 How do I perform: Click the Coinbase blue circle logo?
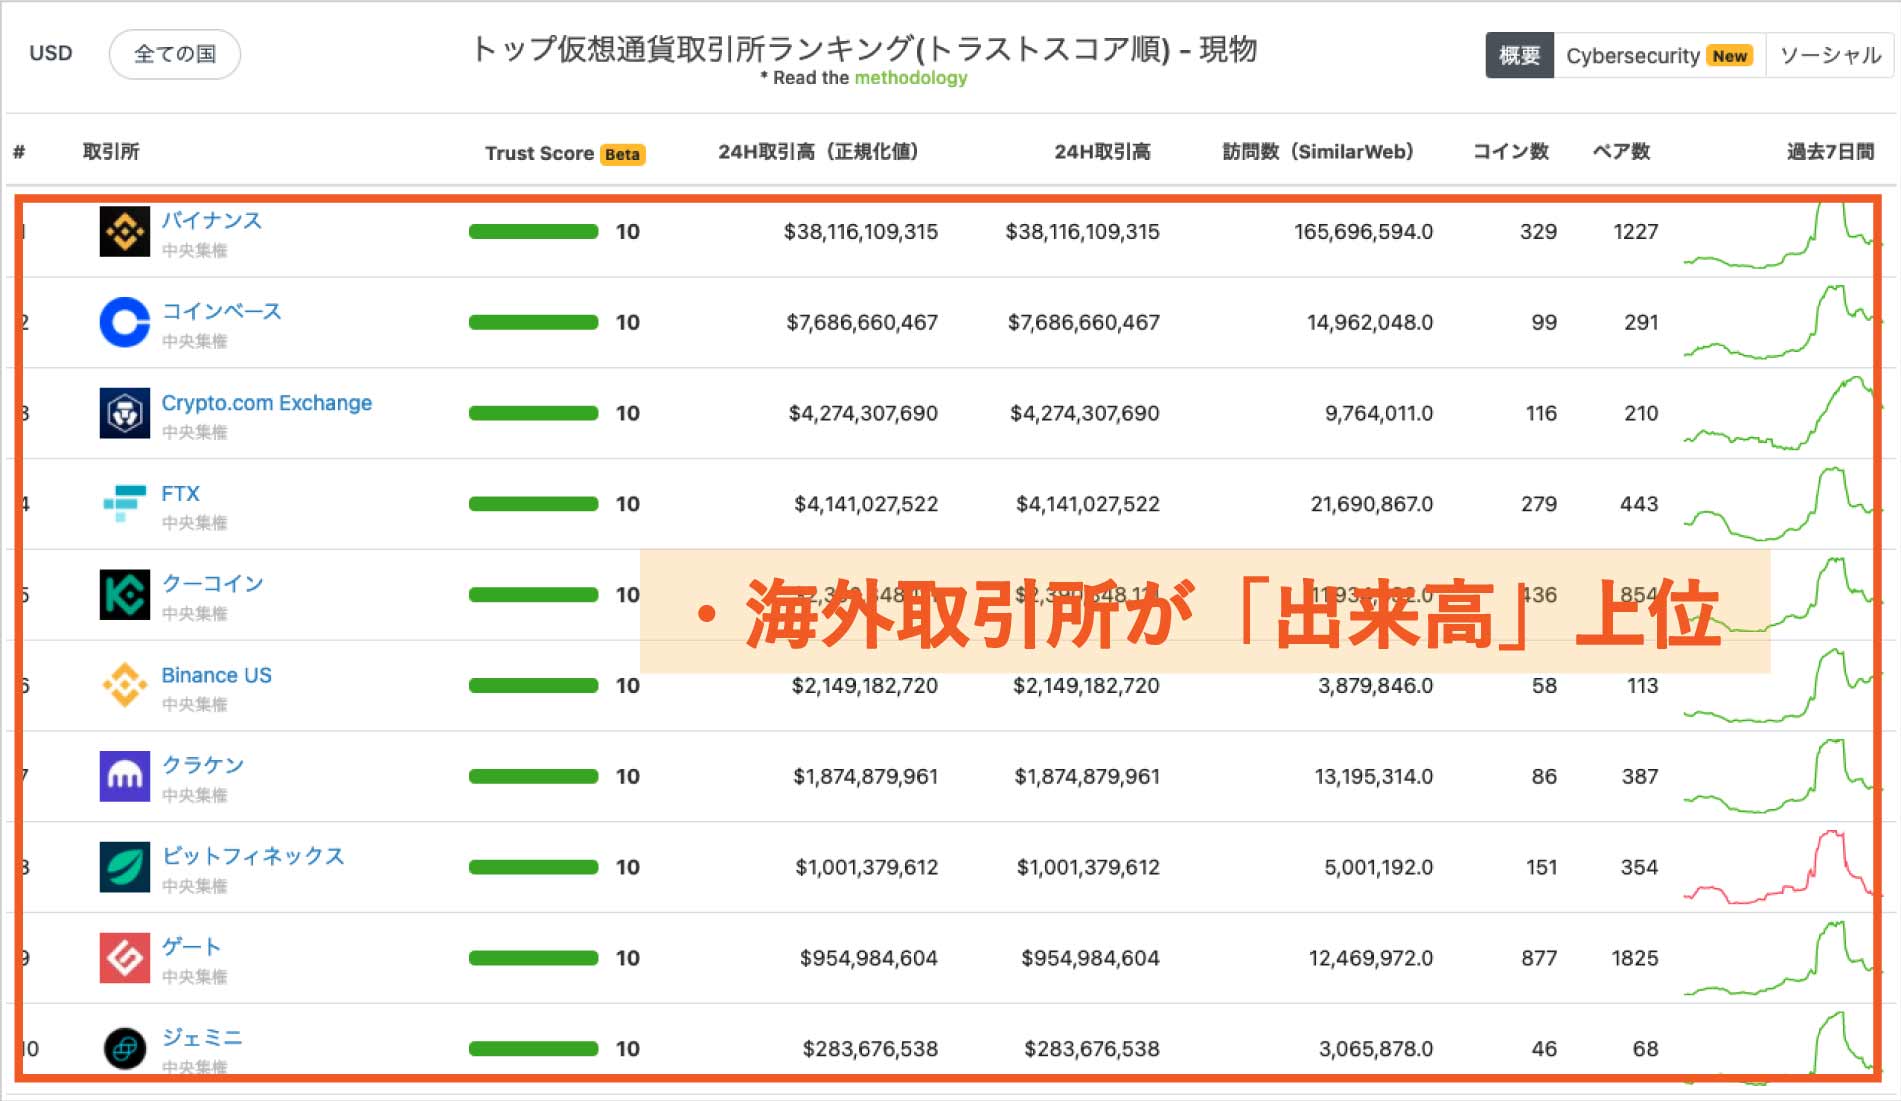pos(125,322)
